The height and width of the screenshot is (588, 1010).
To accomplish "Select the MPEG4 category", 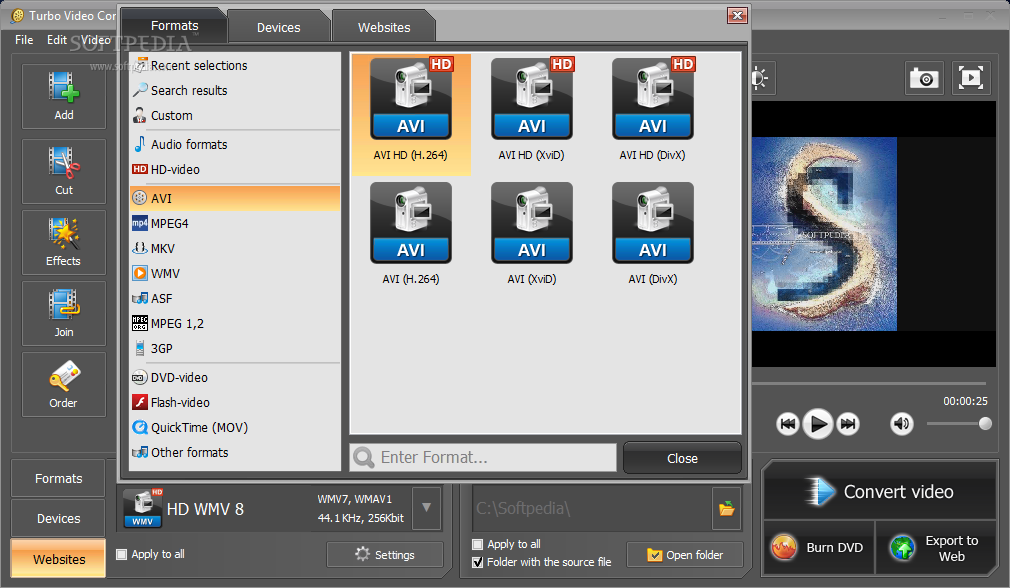I will 234,223.
